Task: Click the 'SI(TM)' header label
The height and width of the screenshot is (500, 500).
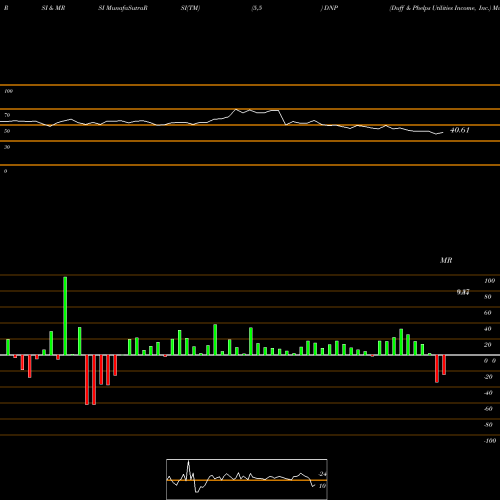Action: (190, 8)
